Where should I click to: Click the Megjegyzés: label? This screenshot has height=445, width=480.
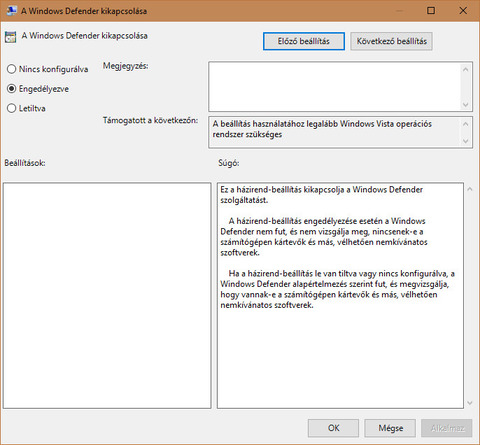[x=126, y=66]
